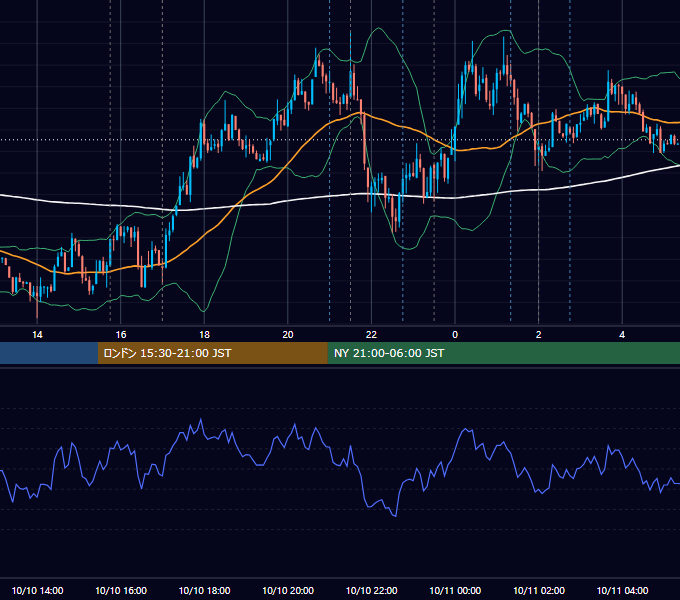Click the blue session bar left of ロンドン
Viewport: 680px width, 600px height.
49,353
